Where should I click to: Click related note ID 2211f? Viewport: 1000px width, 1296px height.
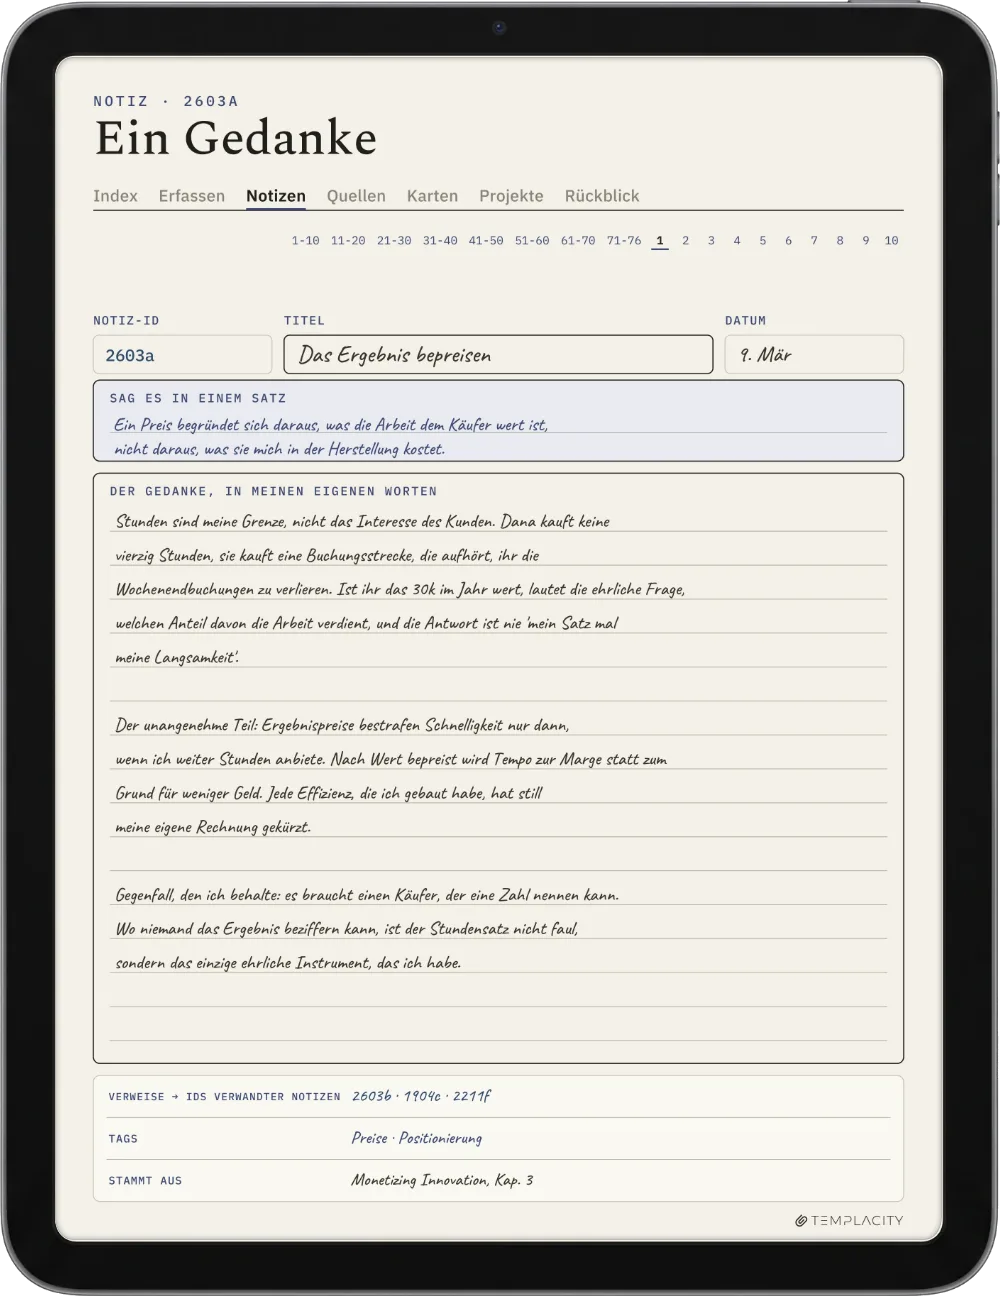point(472,1096)
